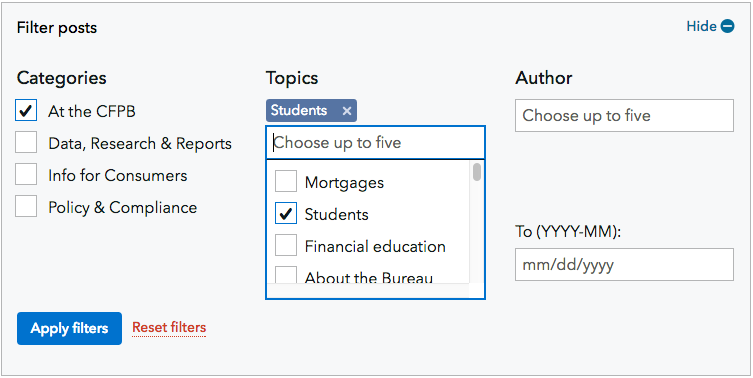Choose the About the Bureau topic
The height and width of the screenshot is (378, 753).
point(286,275)
